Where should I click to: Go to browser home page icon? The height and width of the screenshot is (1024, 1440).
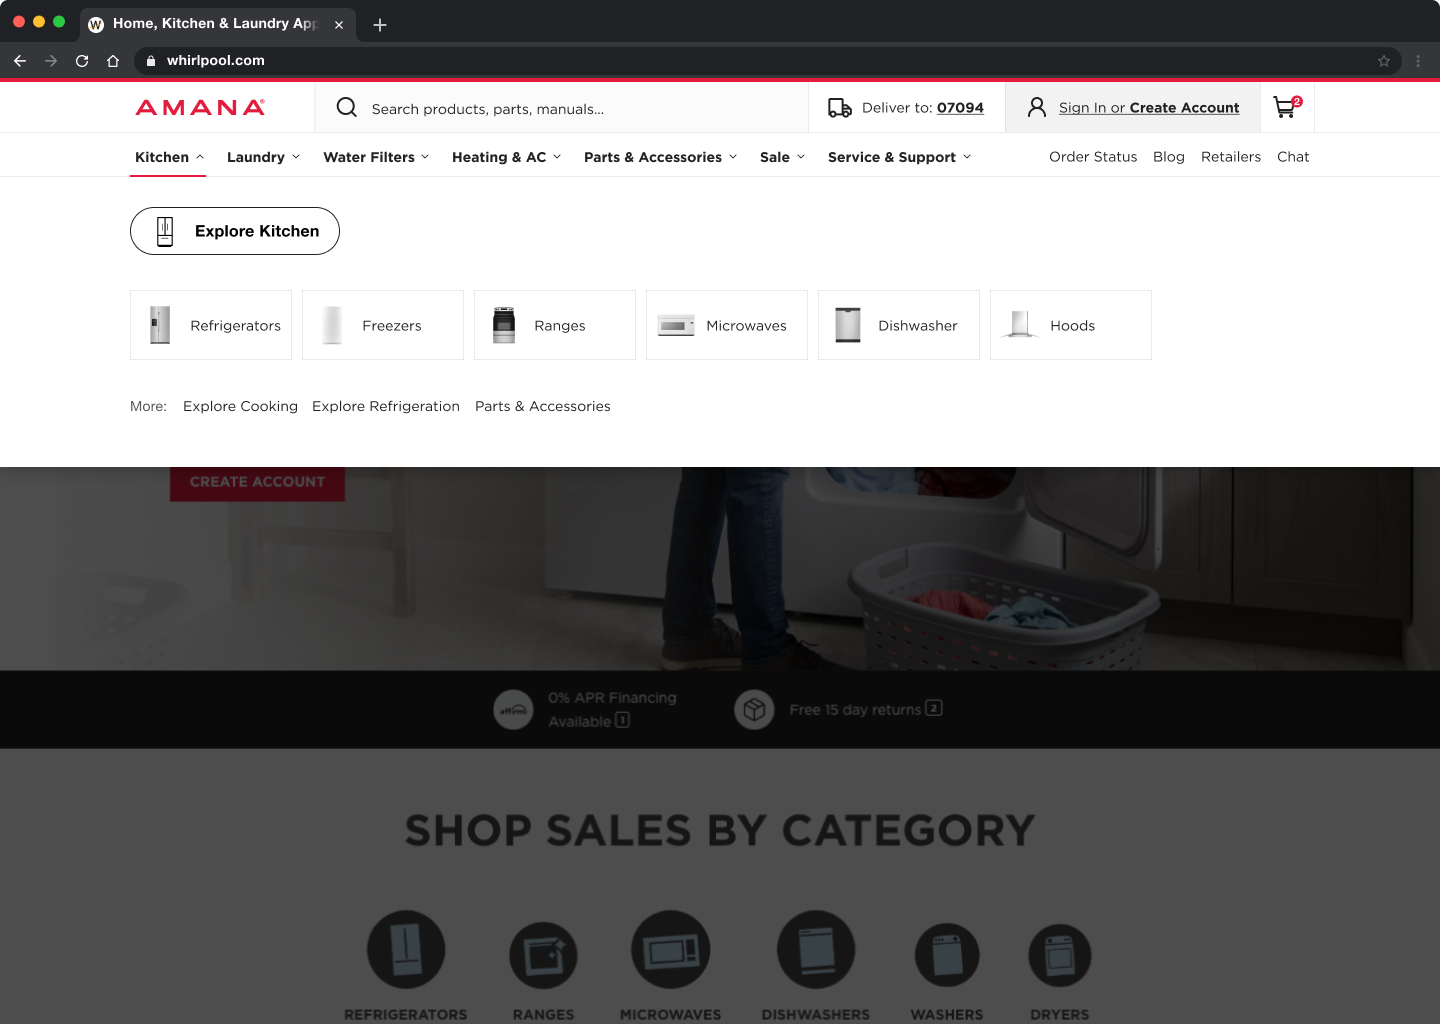113,61
